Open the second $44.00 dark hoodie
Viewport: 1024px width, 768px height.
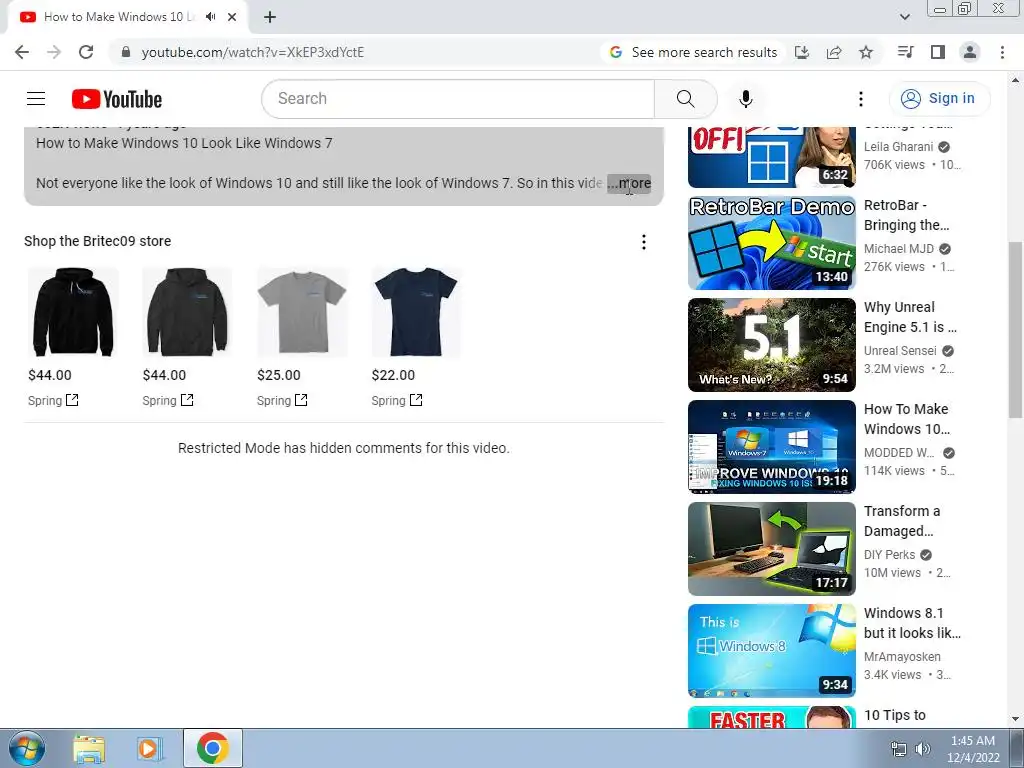tap(187, 312)
